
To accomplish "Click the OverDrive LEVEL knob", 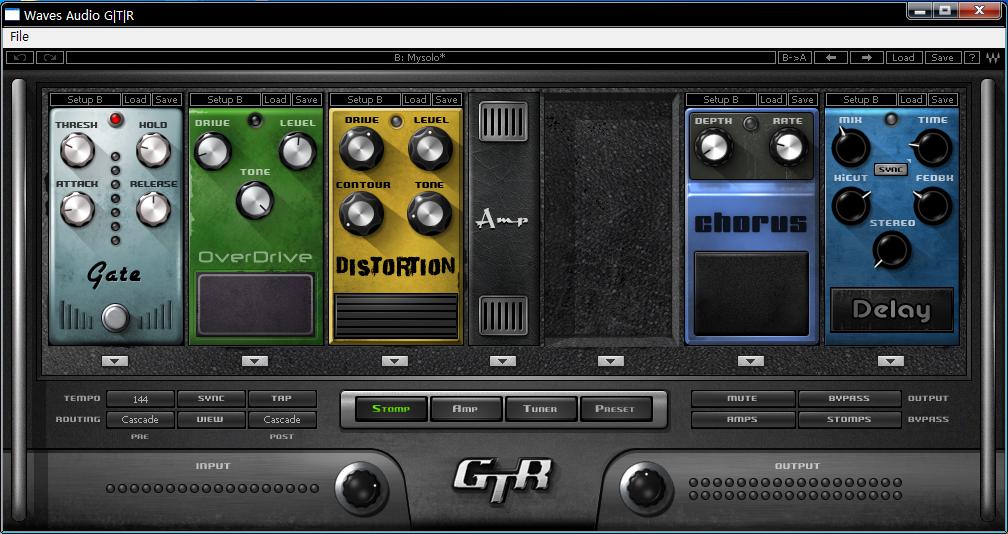I will pyautogui.click(x=298, y=152).
